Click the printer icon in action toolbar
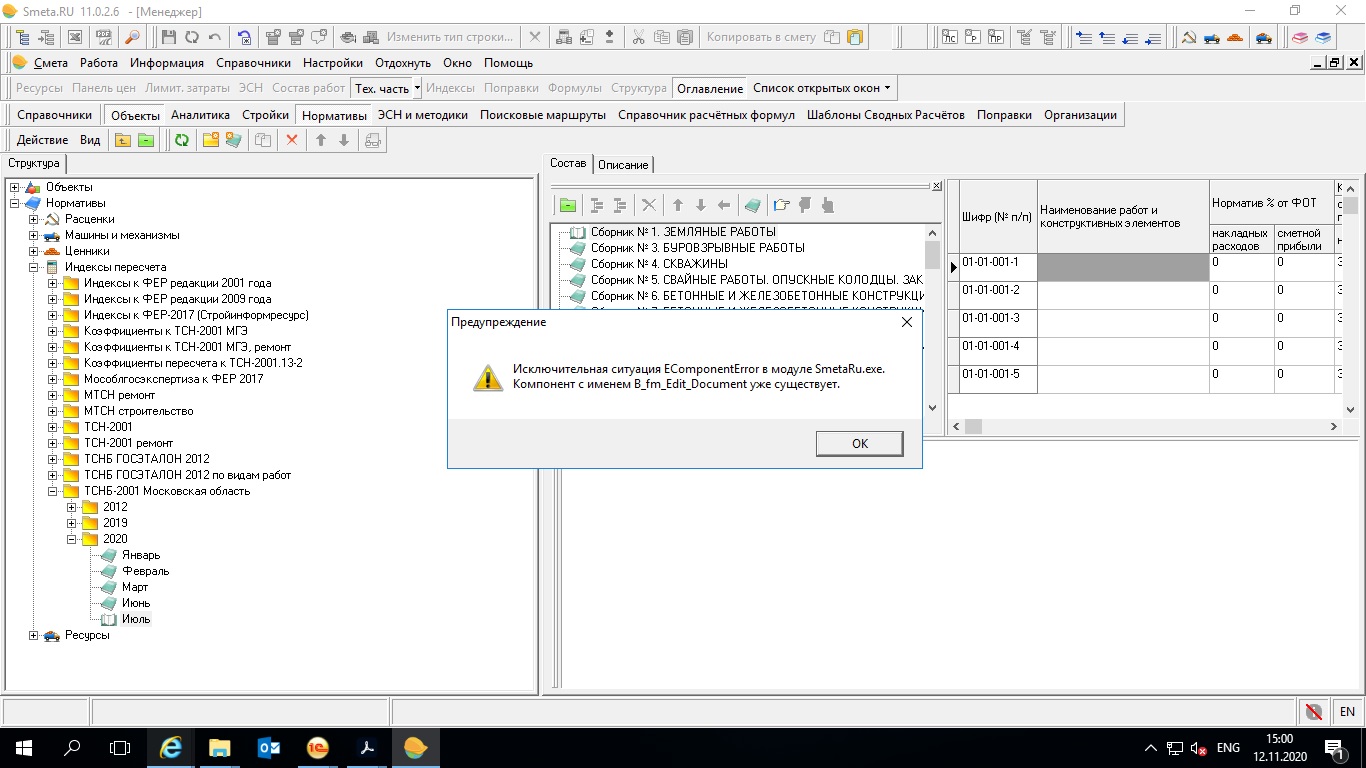 (373, 140)
